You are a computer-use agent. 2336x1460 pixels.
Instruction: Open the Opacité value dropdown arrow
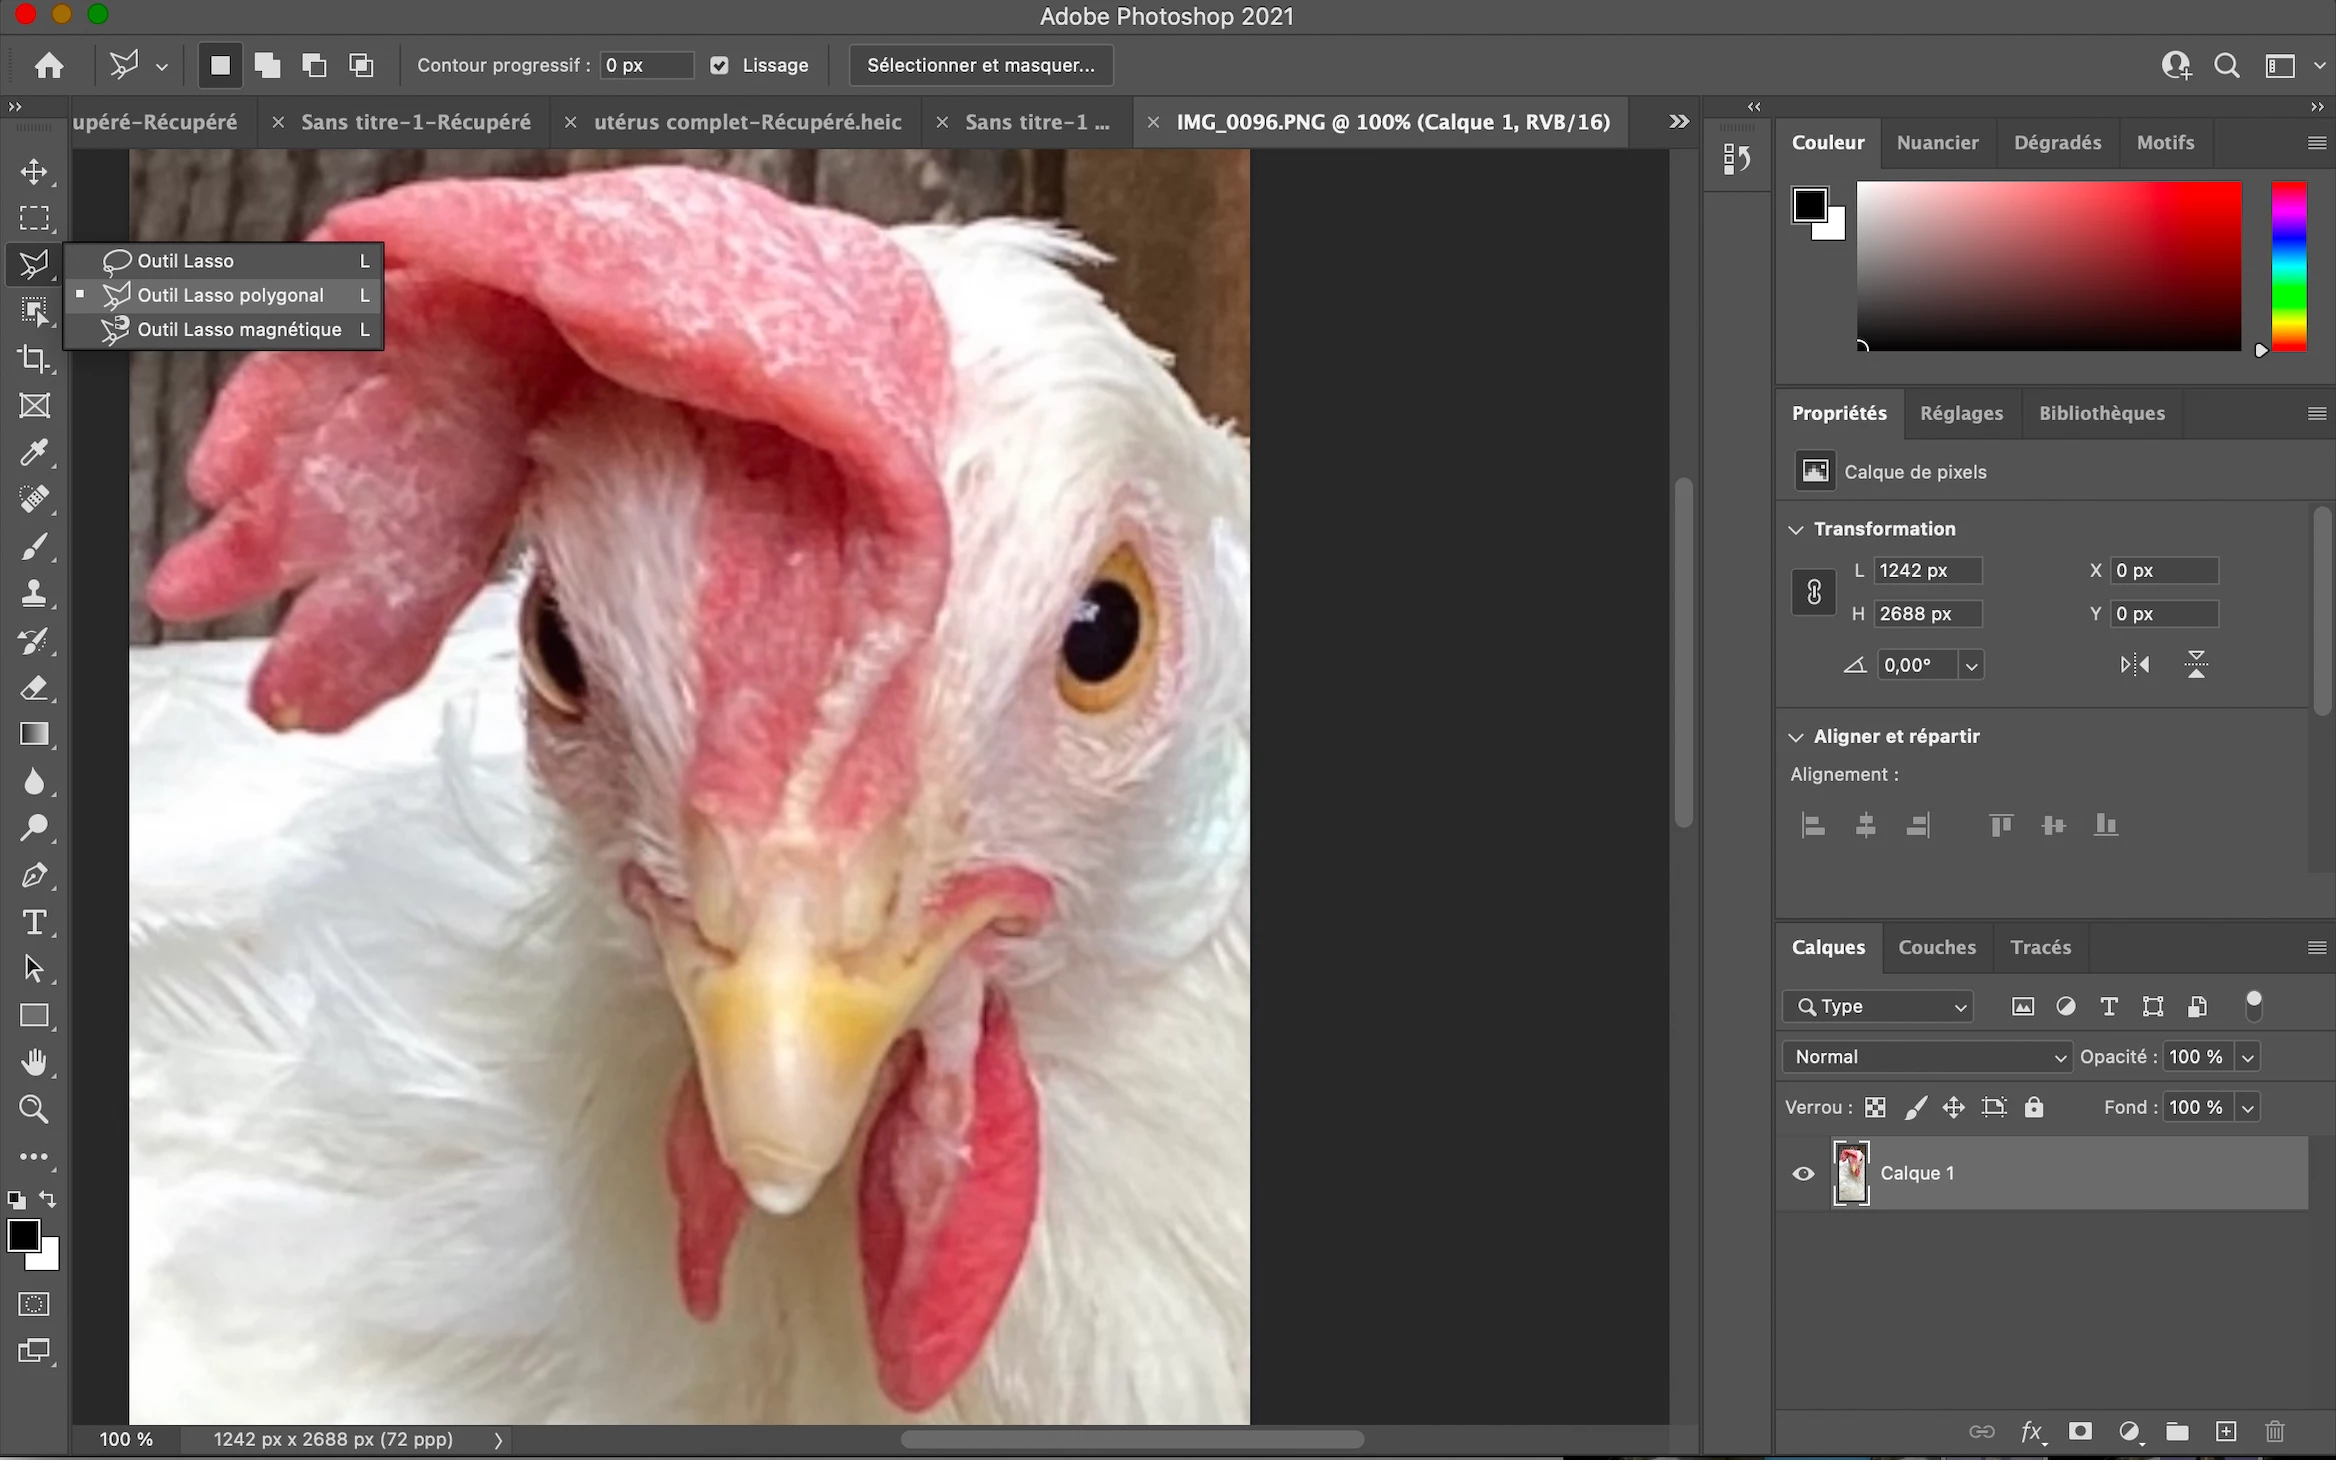(2247, 1057)
